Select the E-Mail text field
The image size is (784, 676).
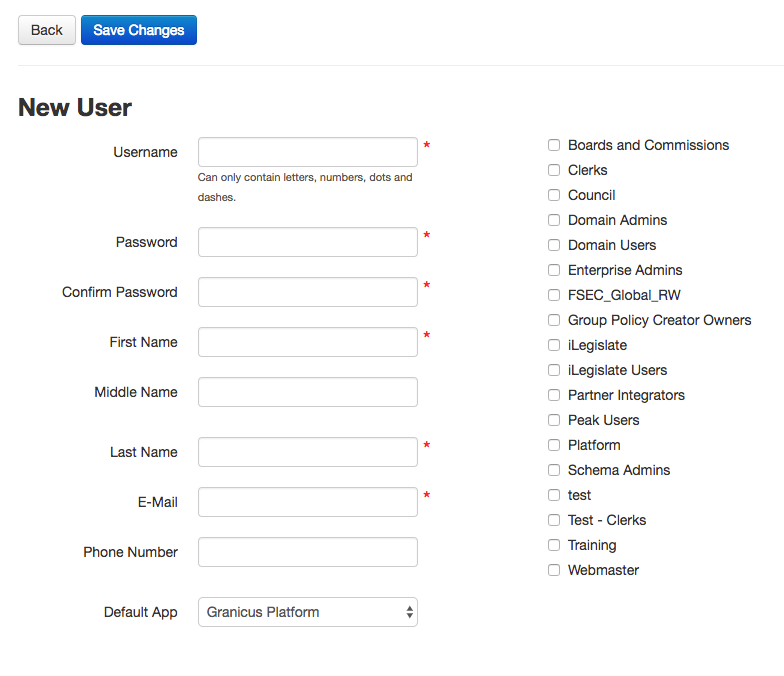click(308, 502)
